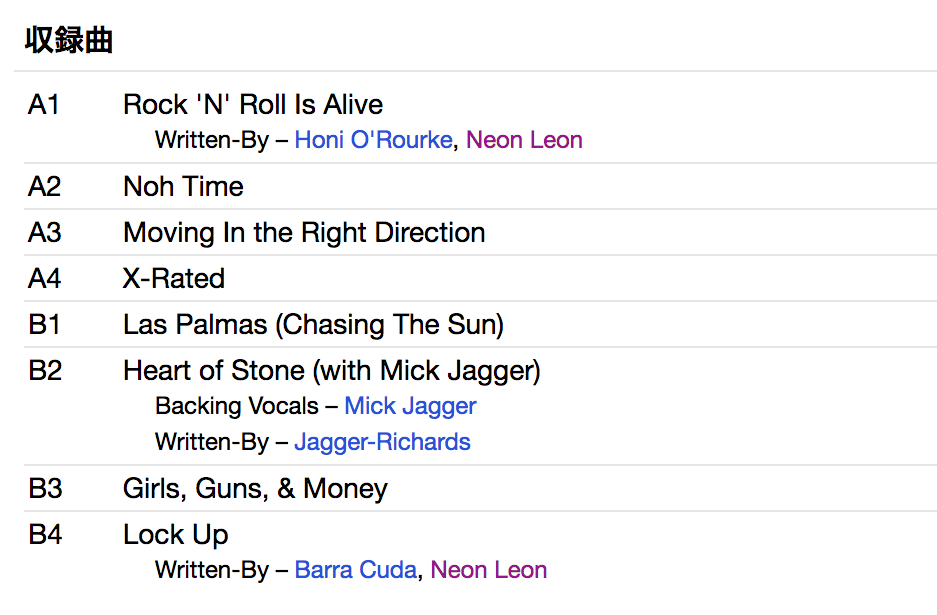Click Neon Leon link under Lock Up

(489, 570)
